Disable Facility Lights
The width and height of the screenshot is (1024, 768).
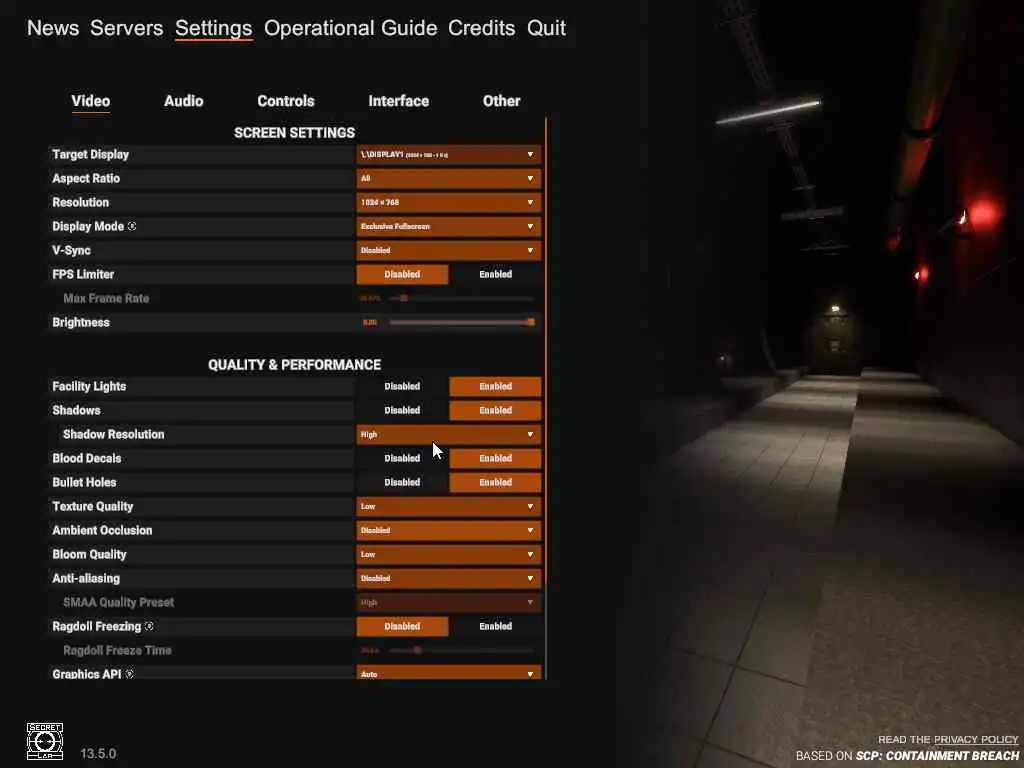pos(402,386)
